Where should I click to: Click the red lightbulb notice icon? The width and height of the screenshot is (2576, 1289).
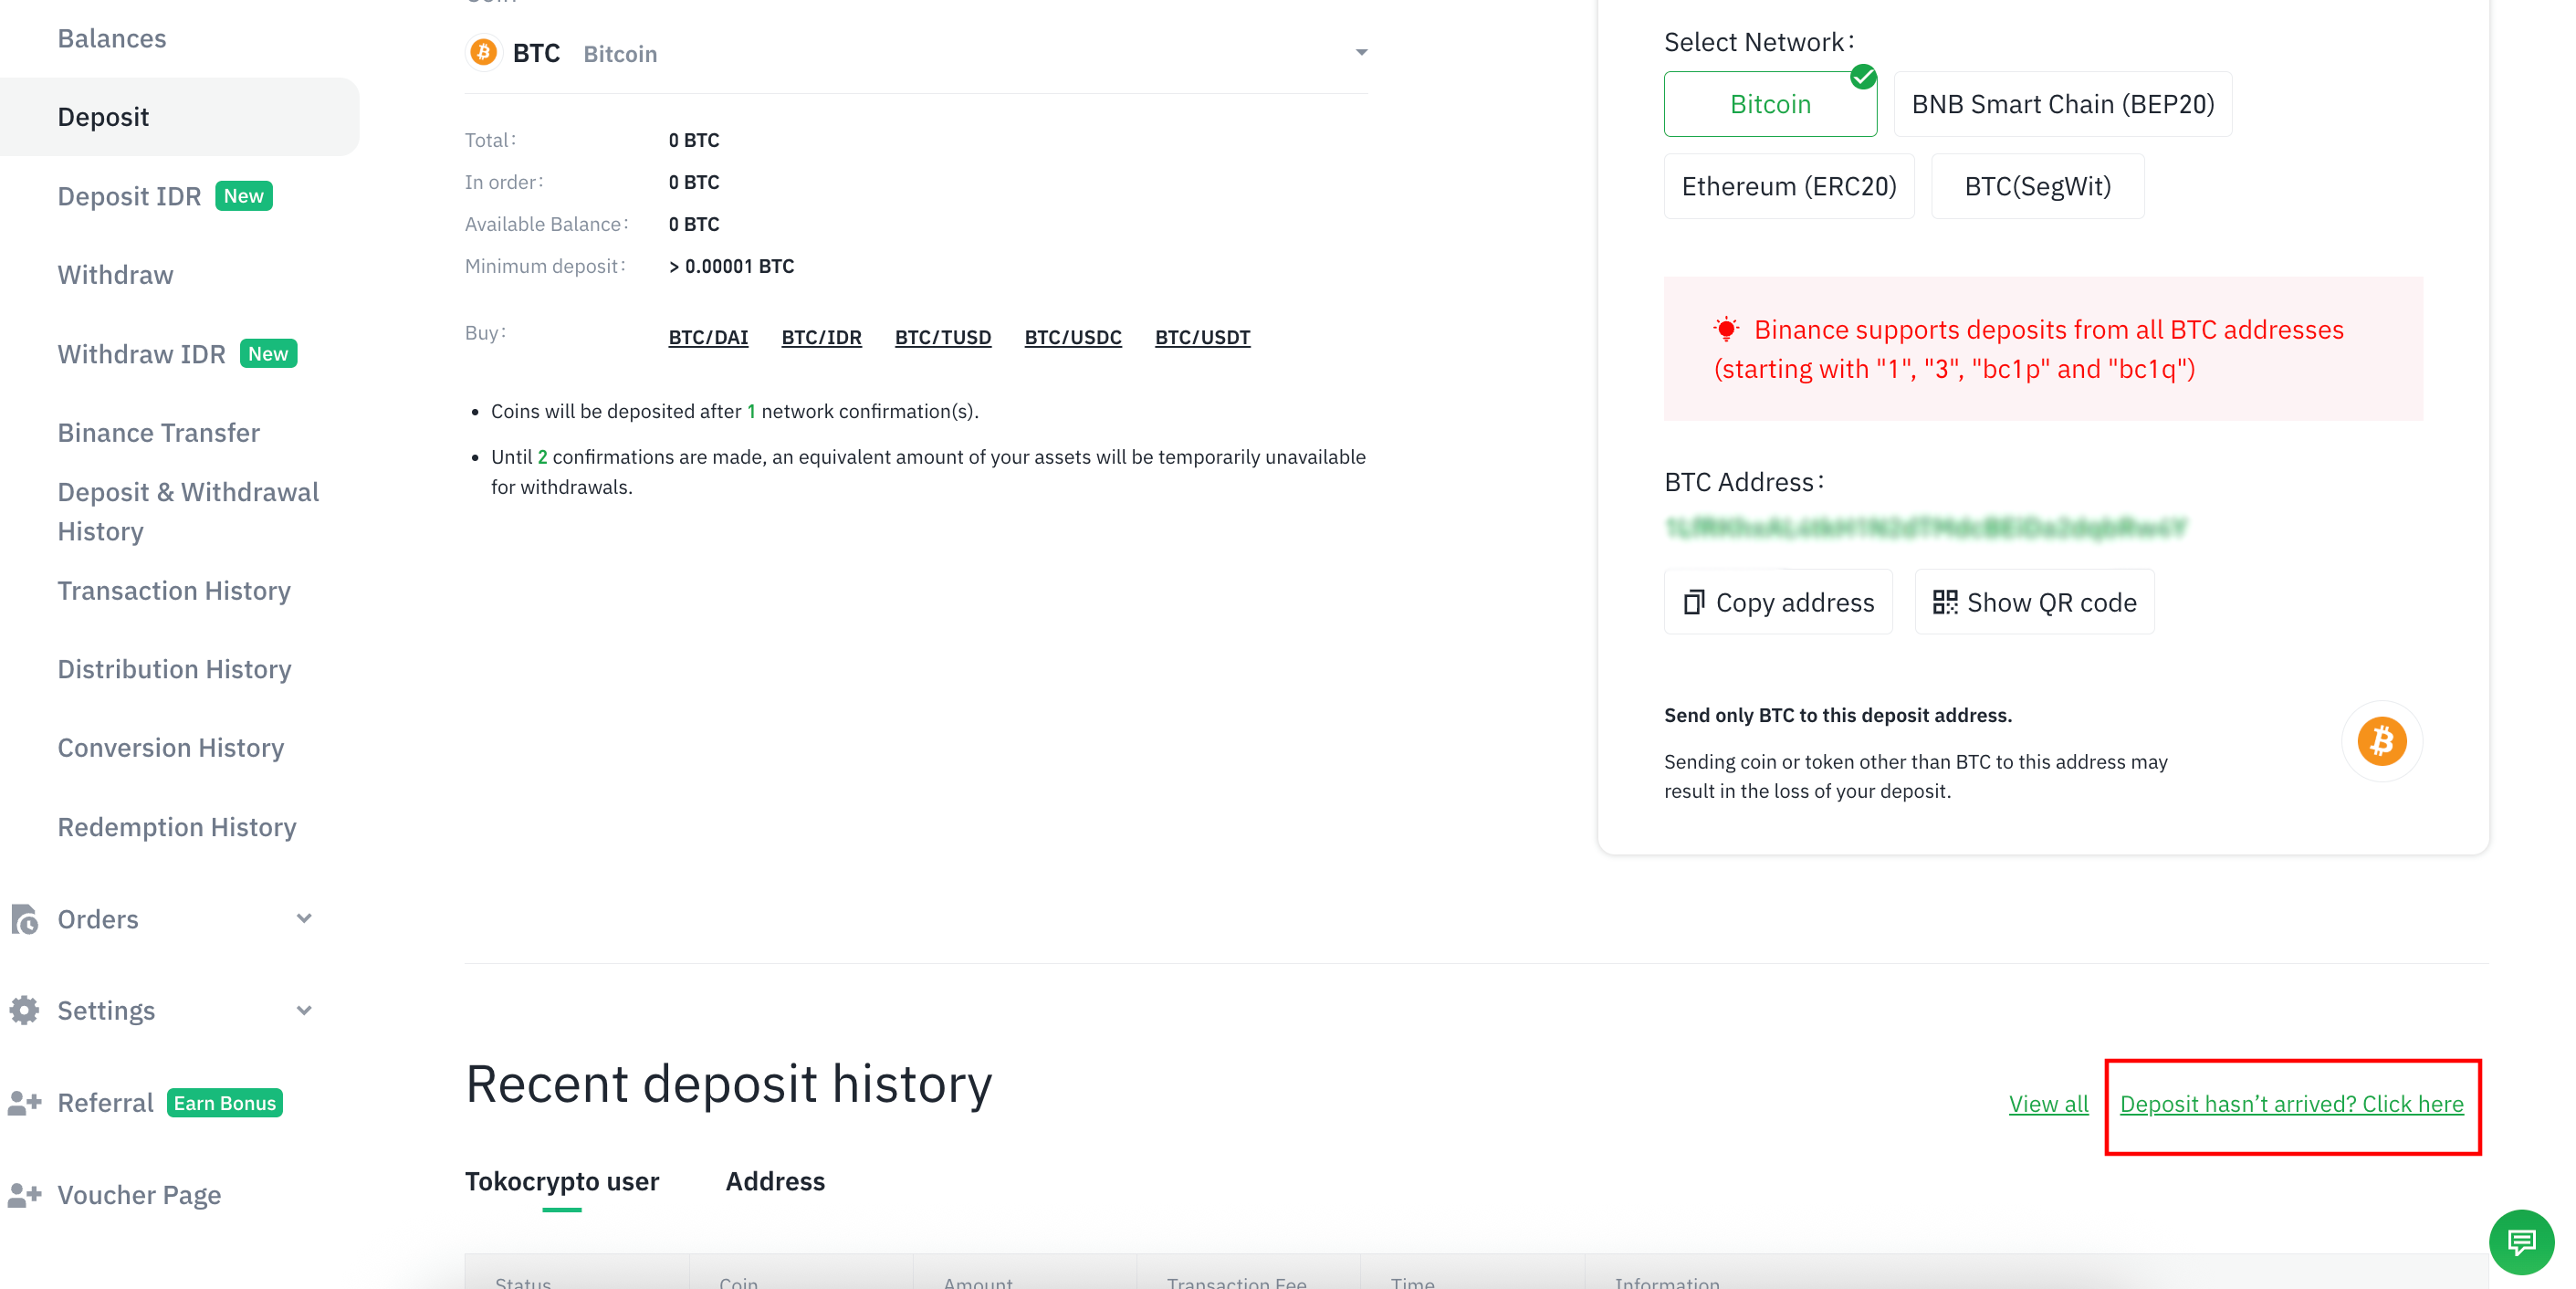(x=1726, y=329)
